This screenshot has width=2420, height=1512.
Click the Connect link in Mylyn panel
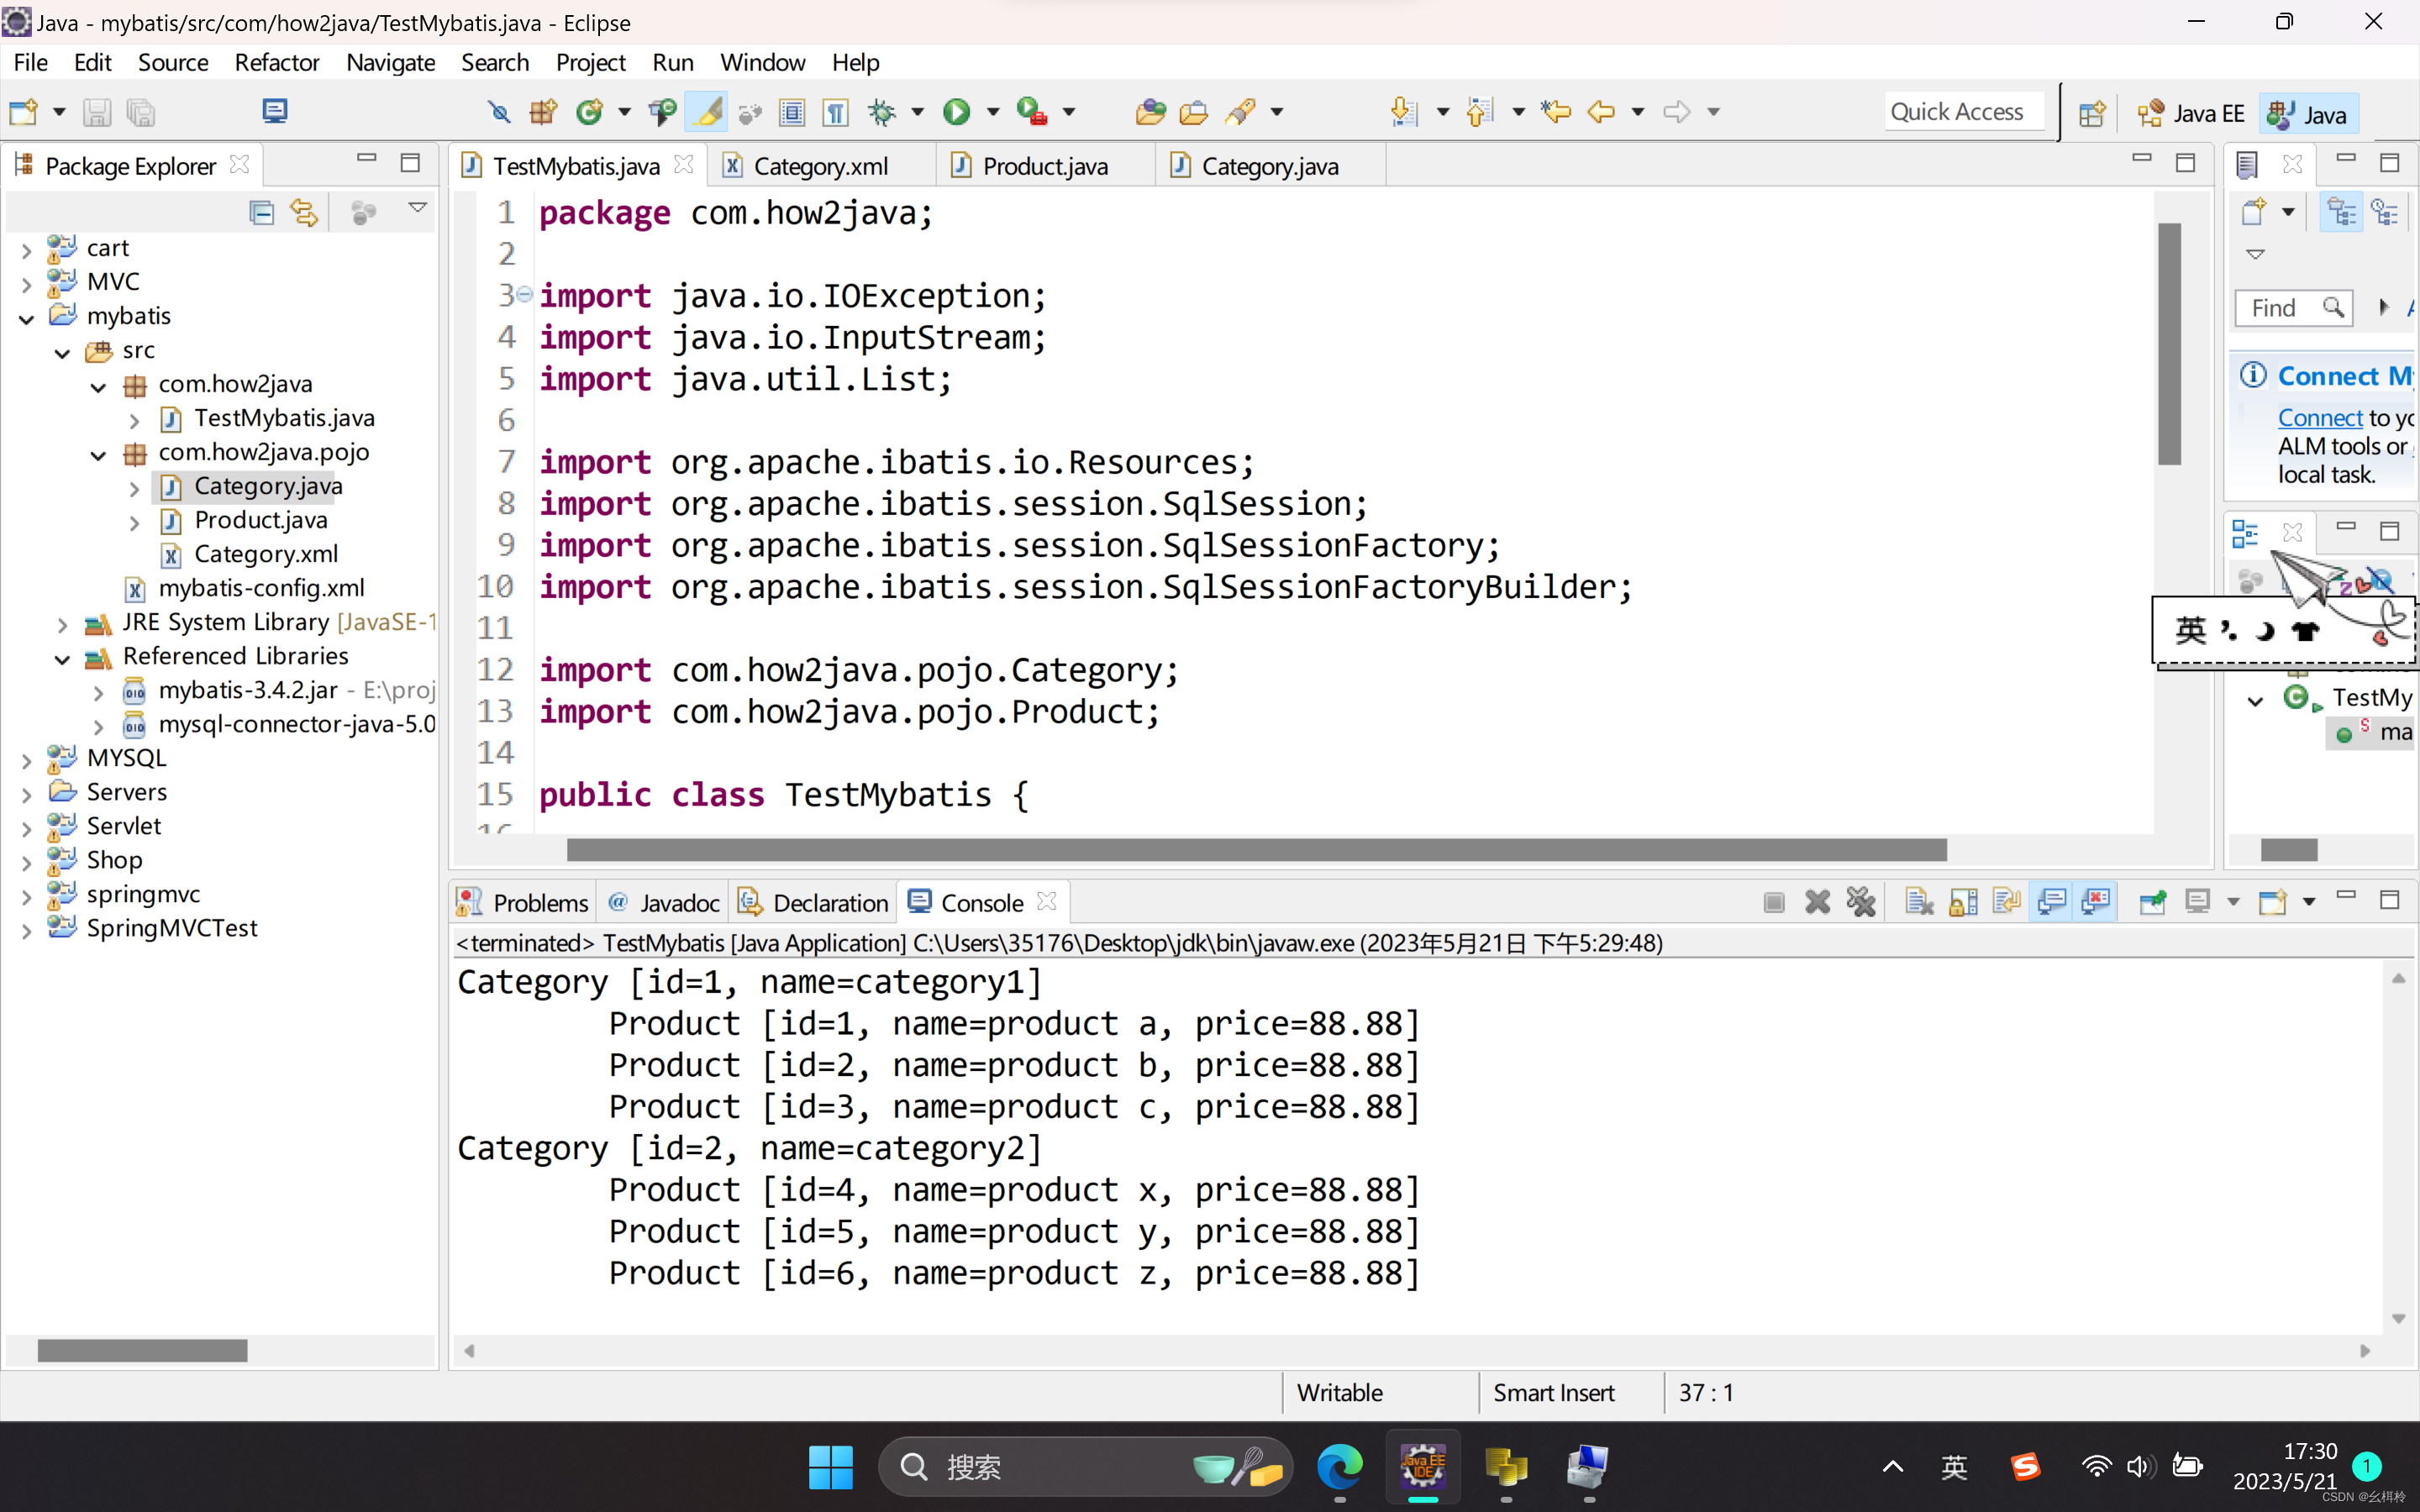point(2319,418)
